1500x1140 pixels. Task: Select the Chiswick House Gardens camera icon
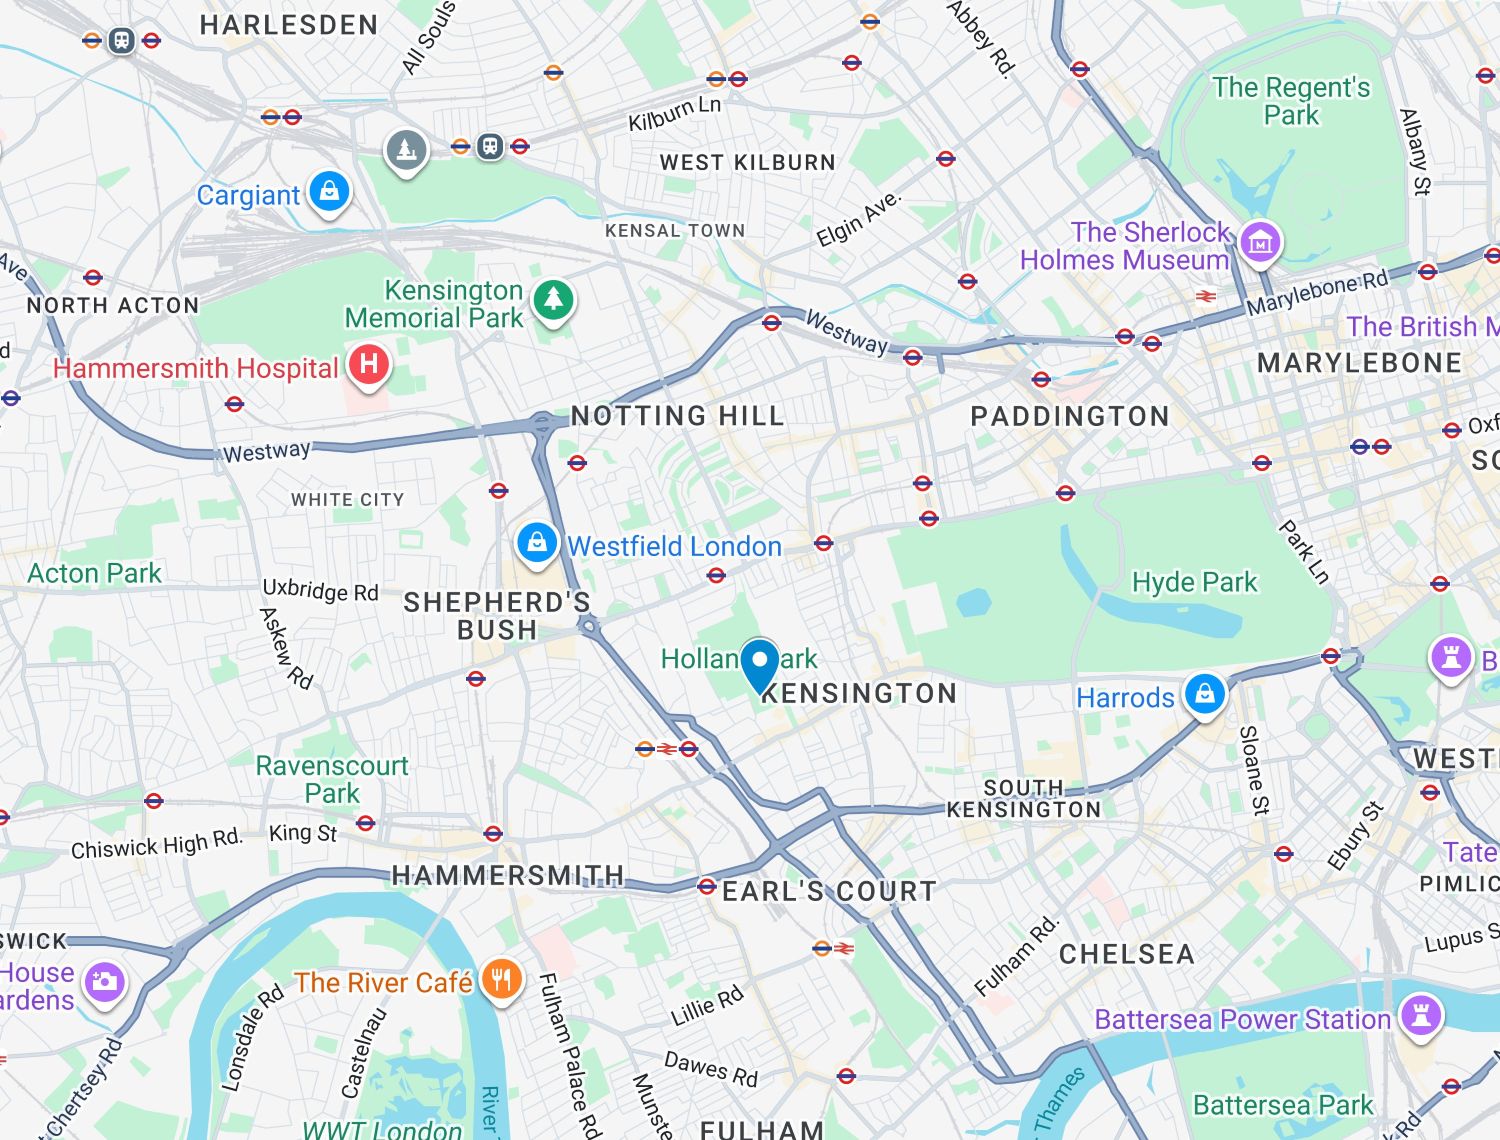(x=104, y=983)
